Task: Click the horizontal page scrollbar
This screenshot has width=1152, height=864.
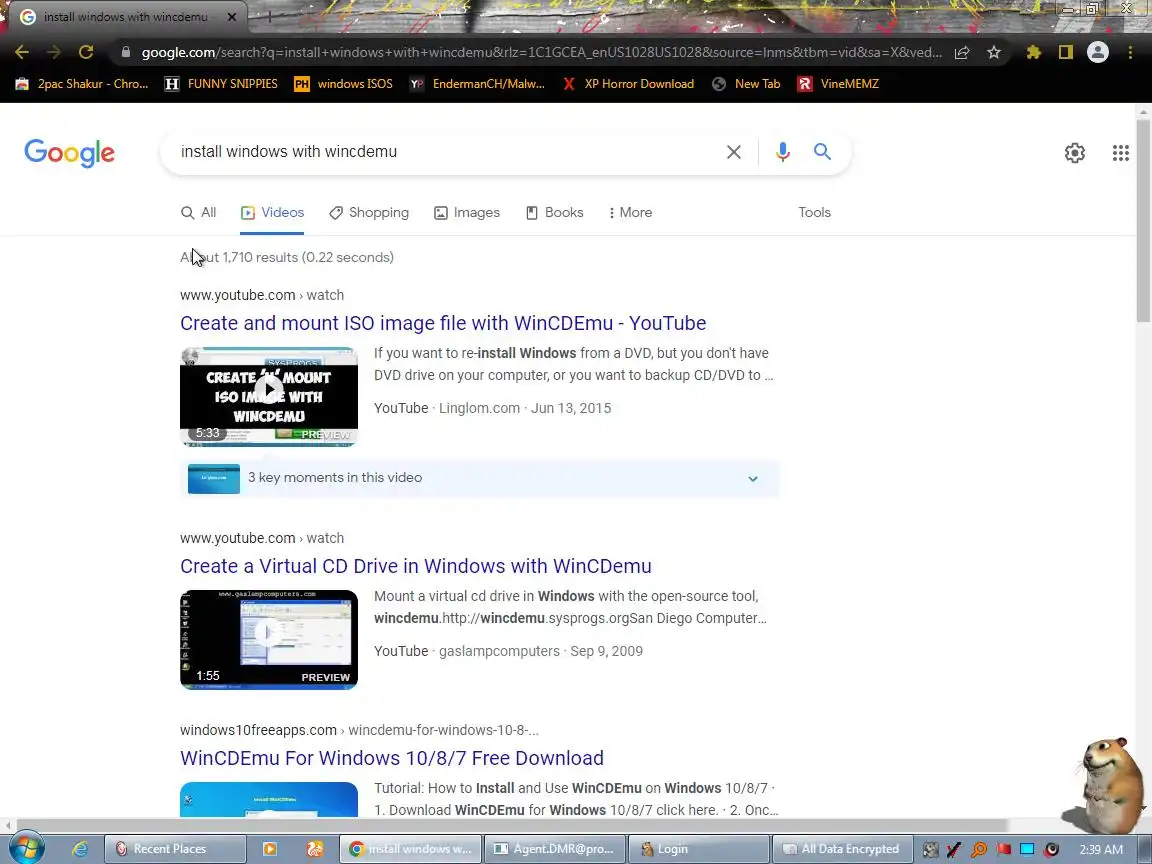Action: tap(511, 825)
